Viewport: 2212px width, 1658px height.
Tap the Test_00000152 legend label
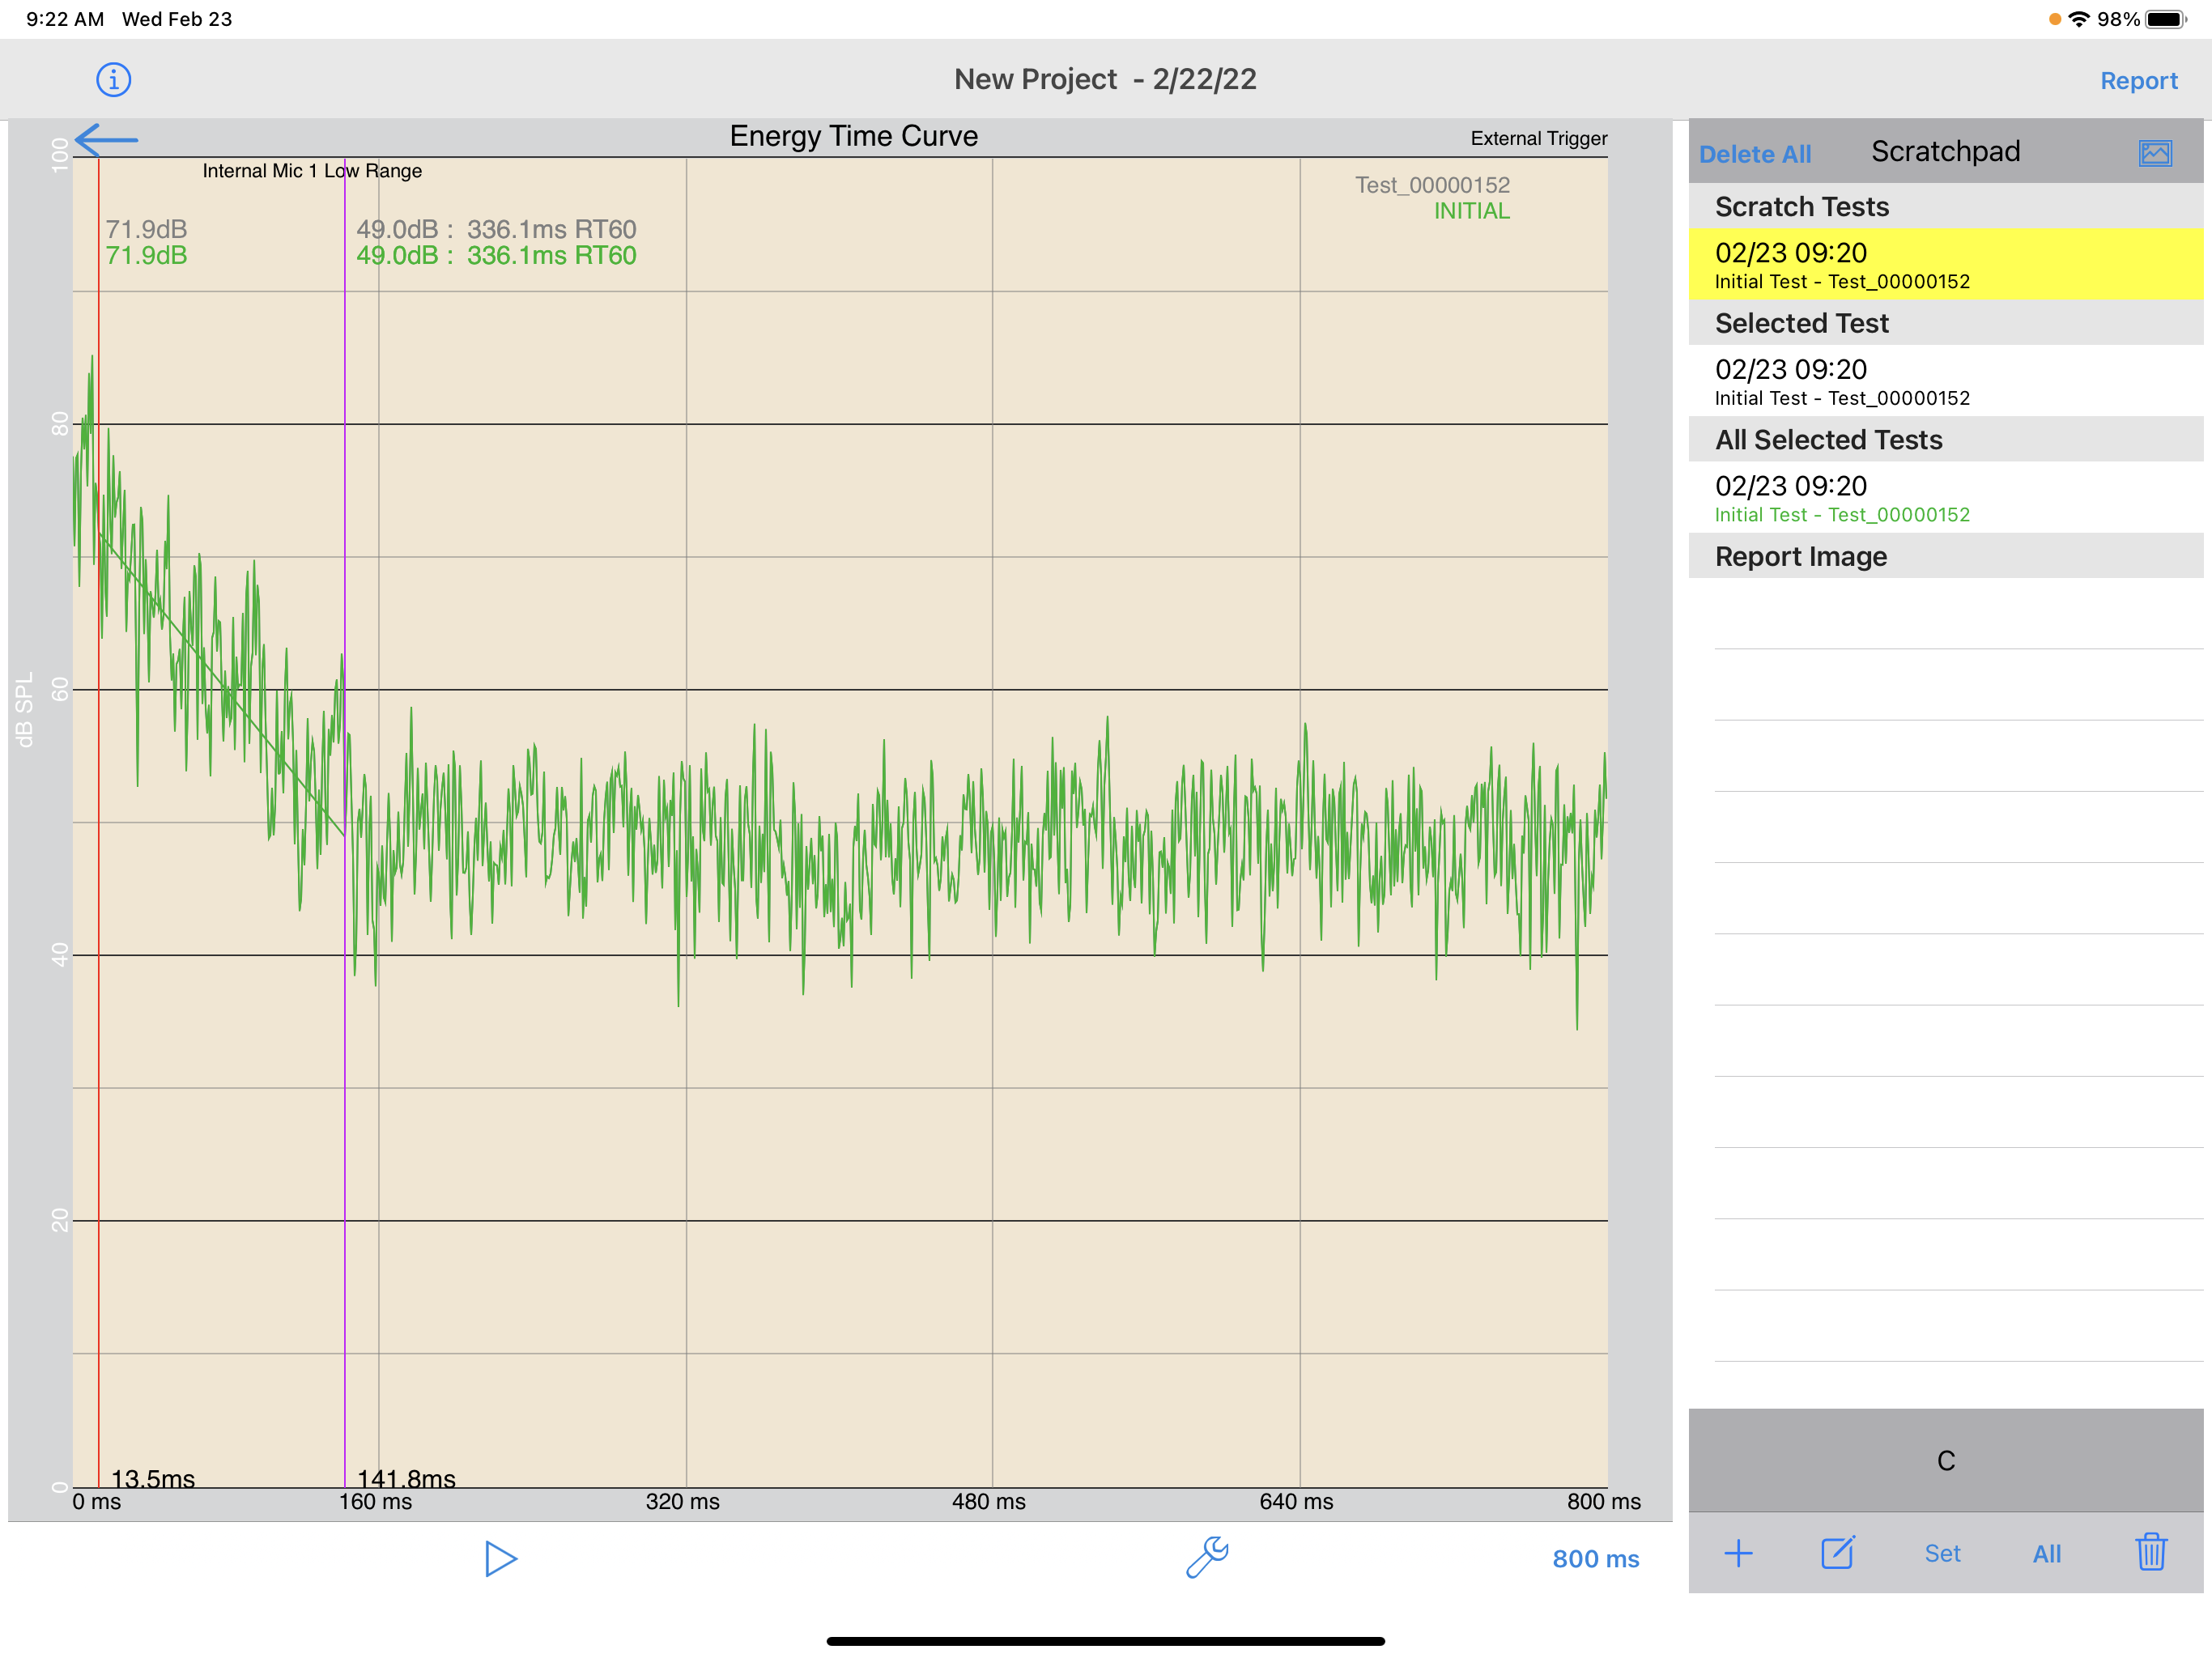click(1432, 185)
